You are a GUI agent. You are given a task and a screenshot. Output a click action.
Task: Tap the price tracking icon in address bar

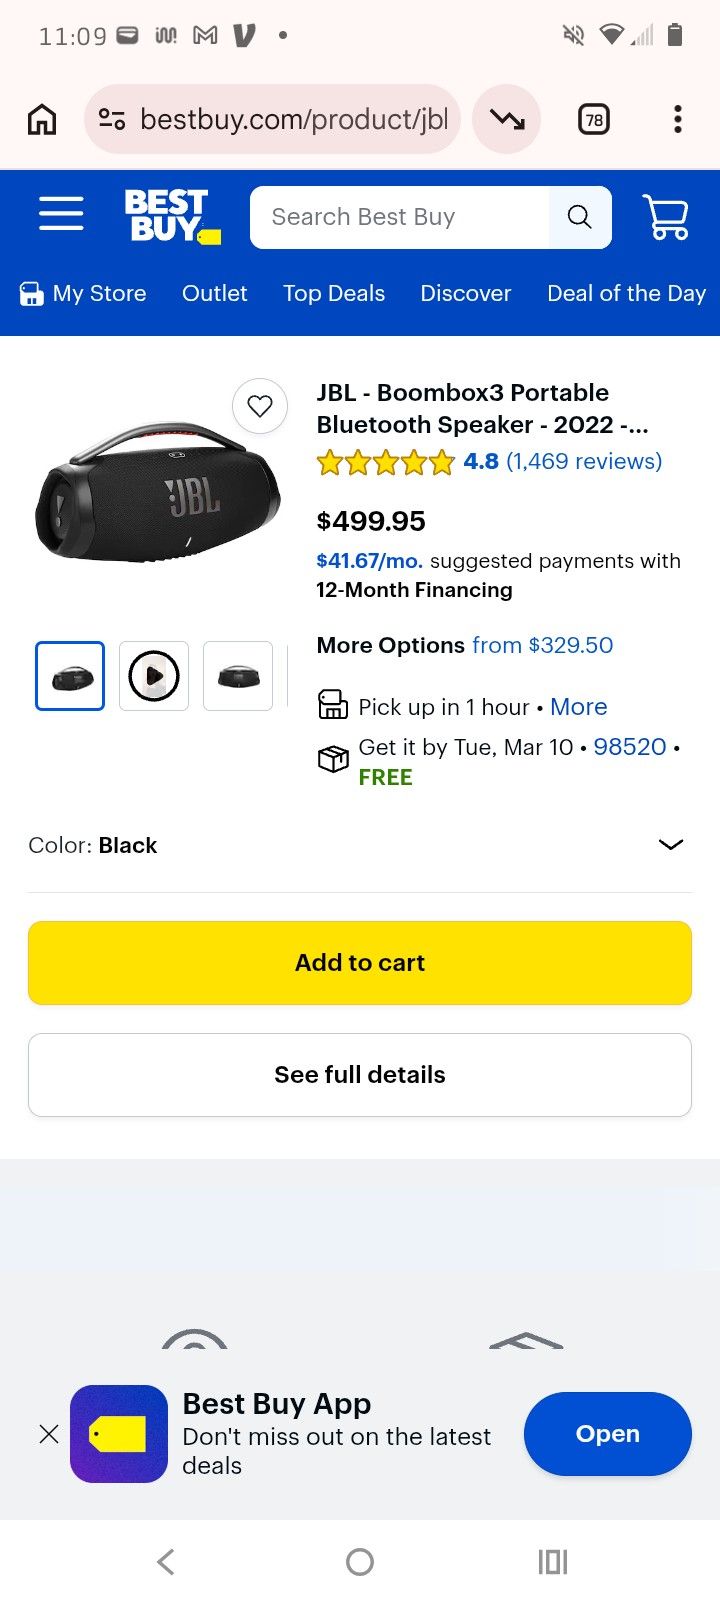click(x=507, y=120)
